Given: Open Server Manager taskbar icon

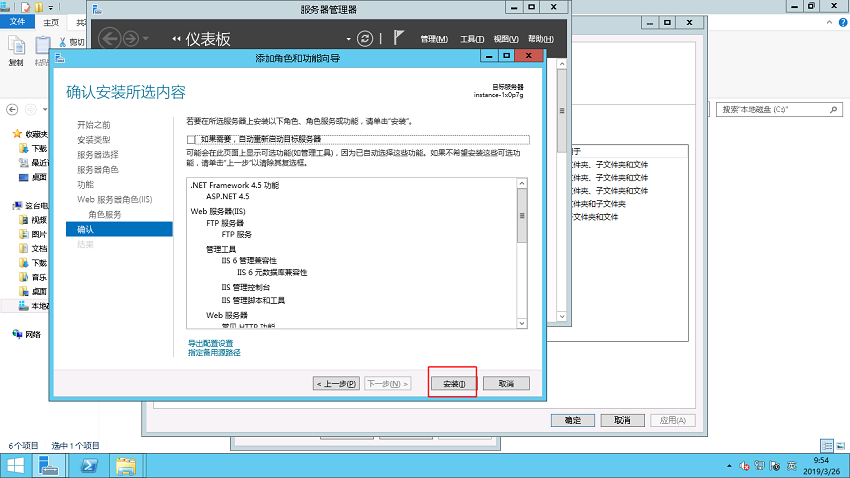Looking at the screenshot, I should click(49, 466).
